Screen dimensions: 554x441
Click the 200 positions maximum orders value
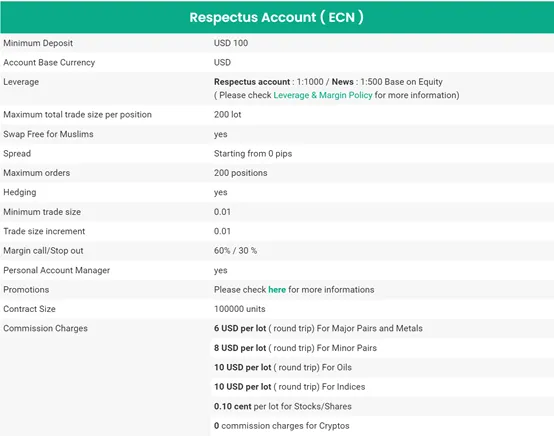click(x=240, y=173)
